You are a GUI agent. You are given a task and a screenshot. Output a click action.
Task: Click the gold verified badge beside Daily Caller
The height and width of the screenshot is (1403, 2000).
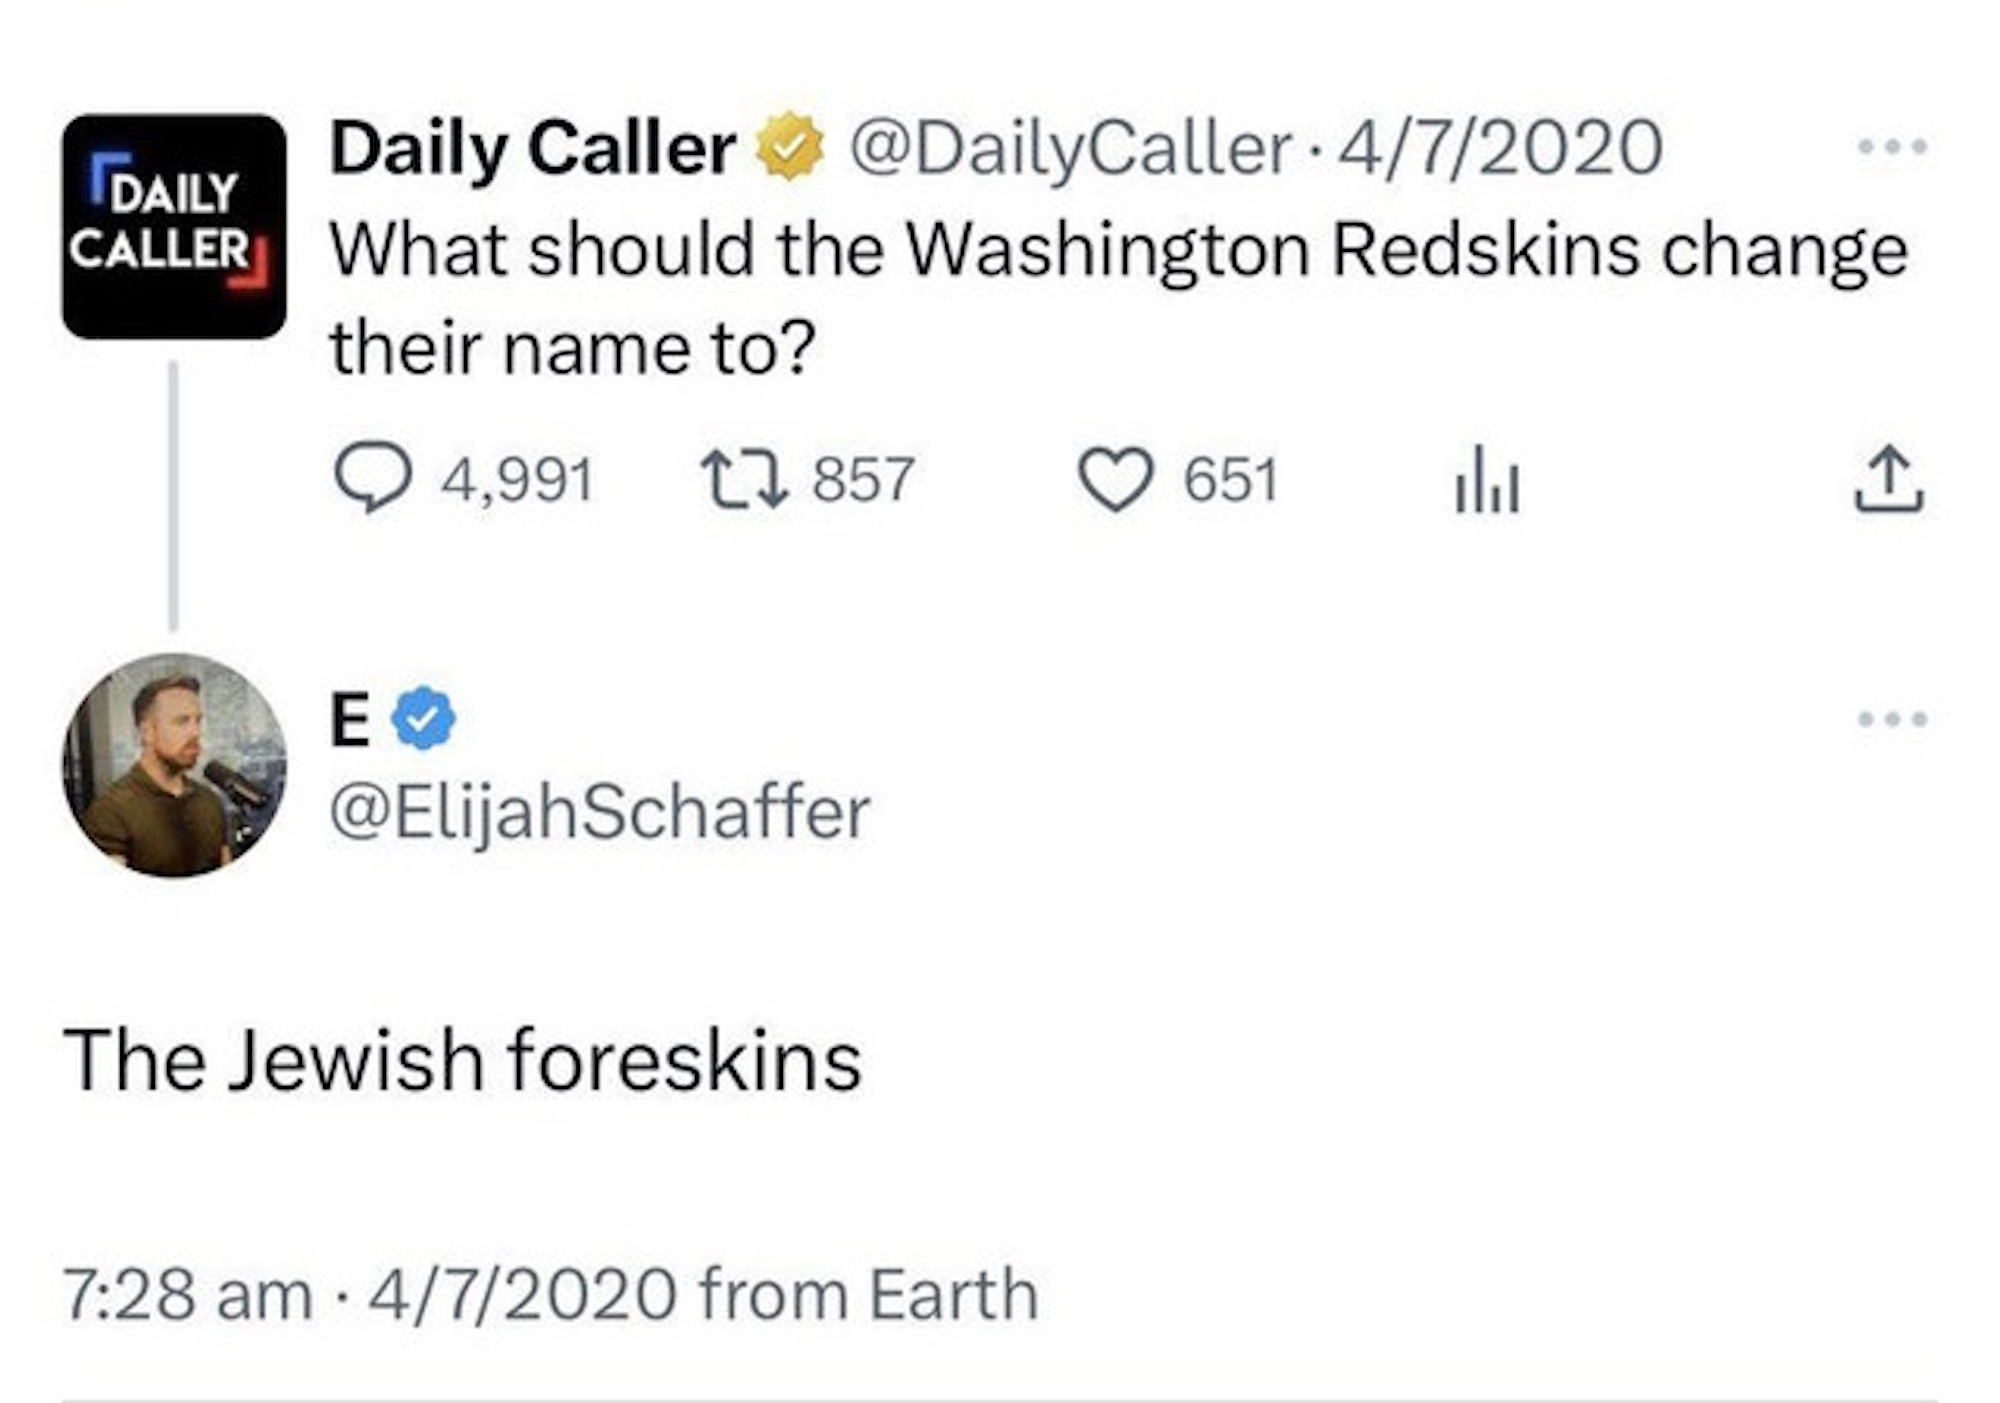tap(790, 146)
